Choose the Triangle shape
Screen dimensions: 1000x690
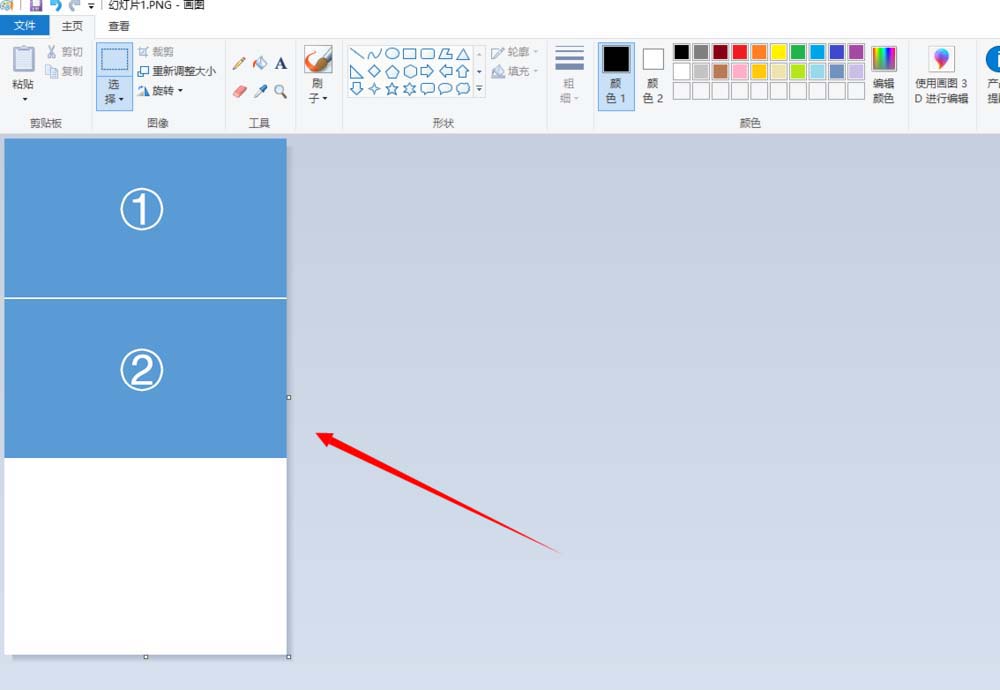click(463, 54)
